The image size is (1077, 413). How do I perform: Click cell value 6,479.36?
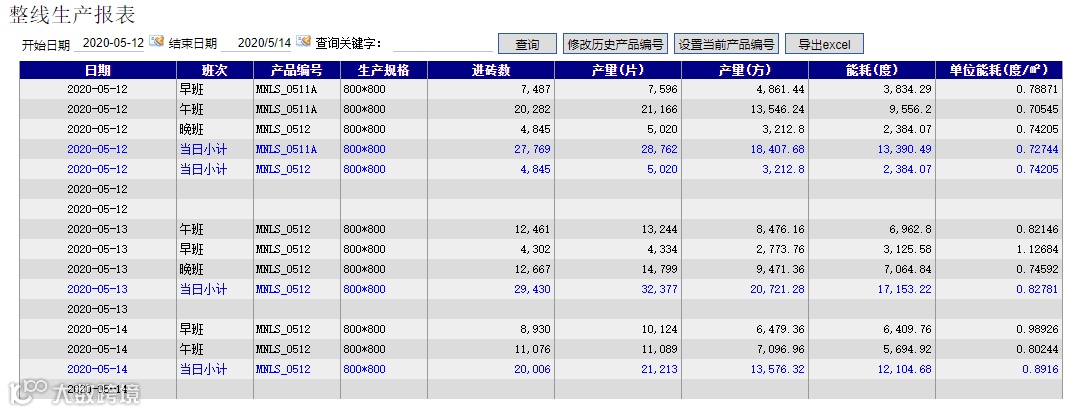778,329
